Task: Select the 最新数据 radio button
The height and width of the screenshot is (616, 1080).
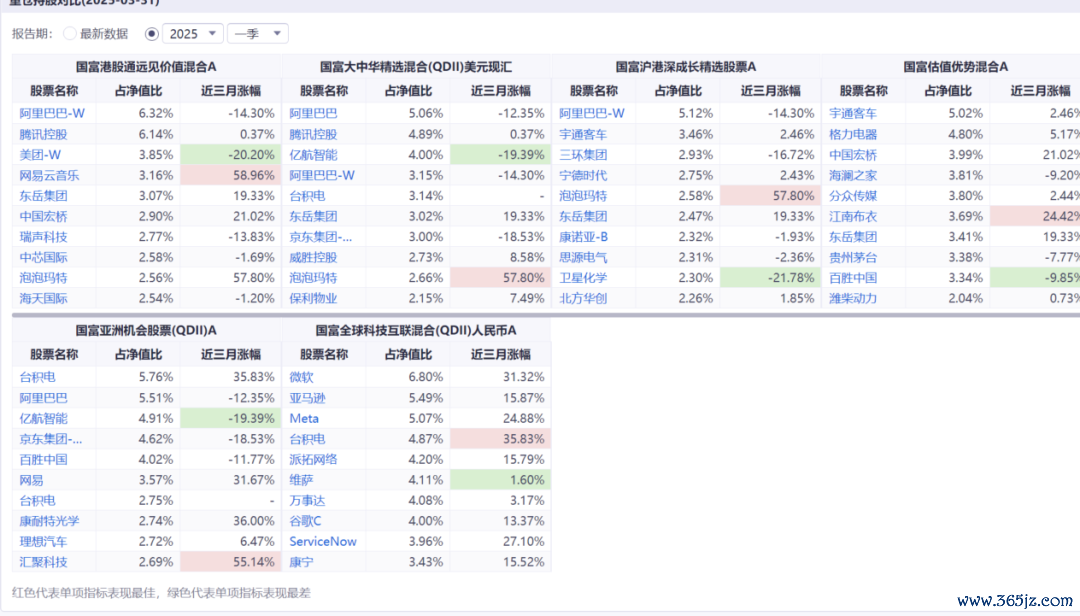Action: pyautogui.click(x=70, y=34)
